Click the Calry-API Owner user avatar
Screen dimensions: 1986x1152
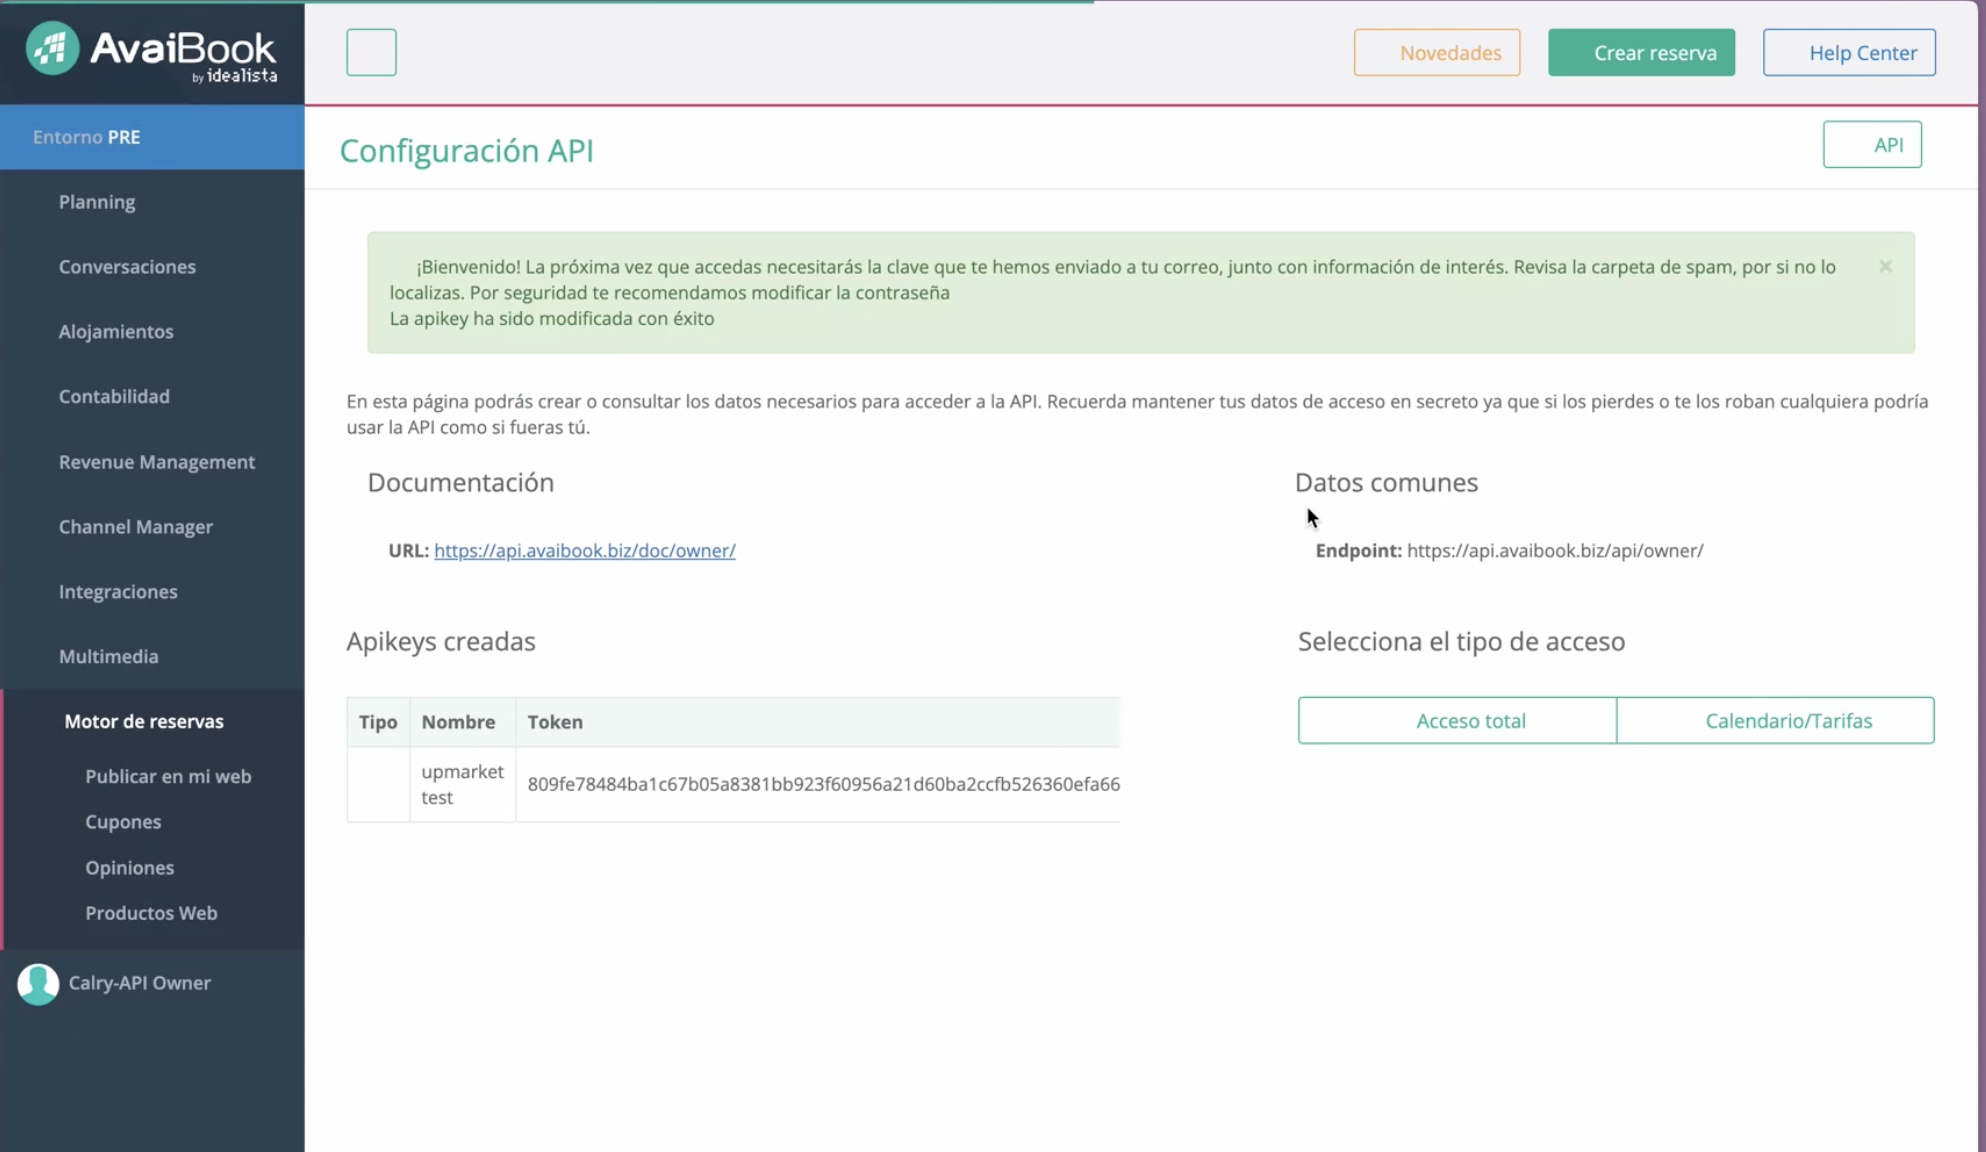pos(38,984)
